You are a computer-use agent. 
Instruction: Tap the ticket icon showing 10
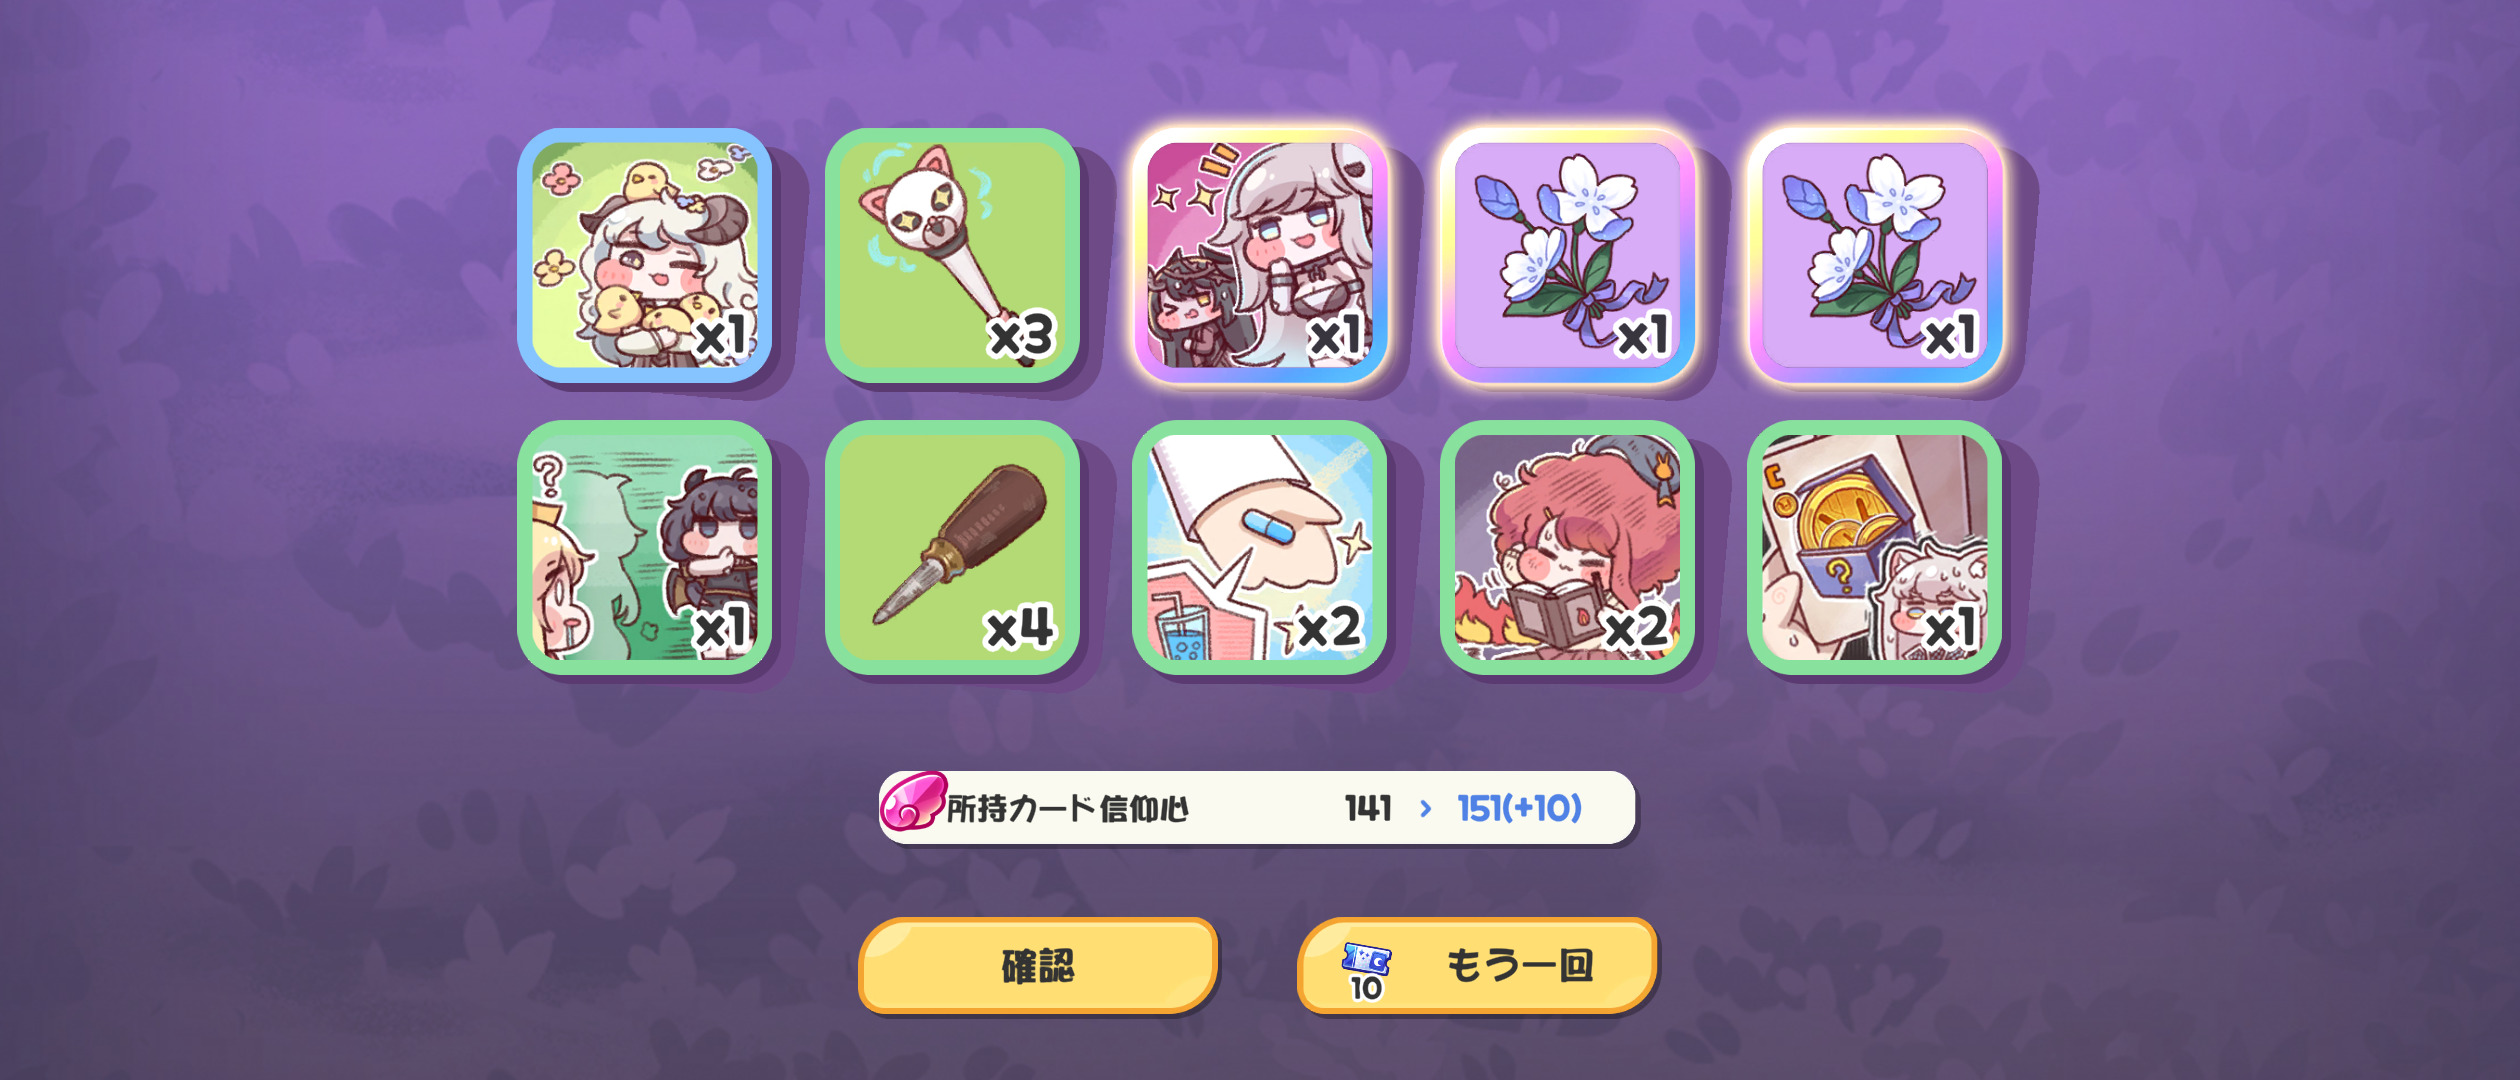(x=1366, y=971)
